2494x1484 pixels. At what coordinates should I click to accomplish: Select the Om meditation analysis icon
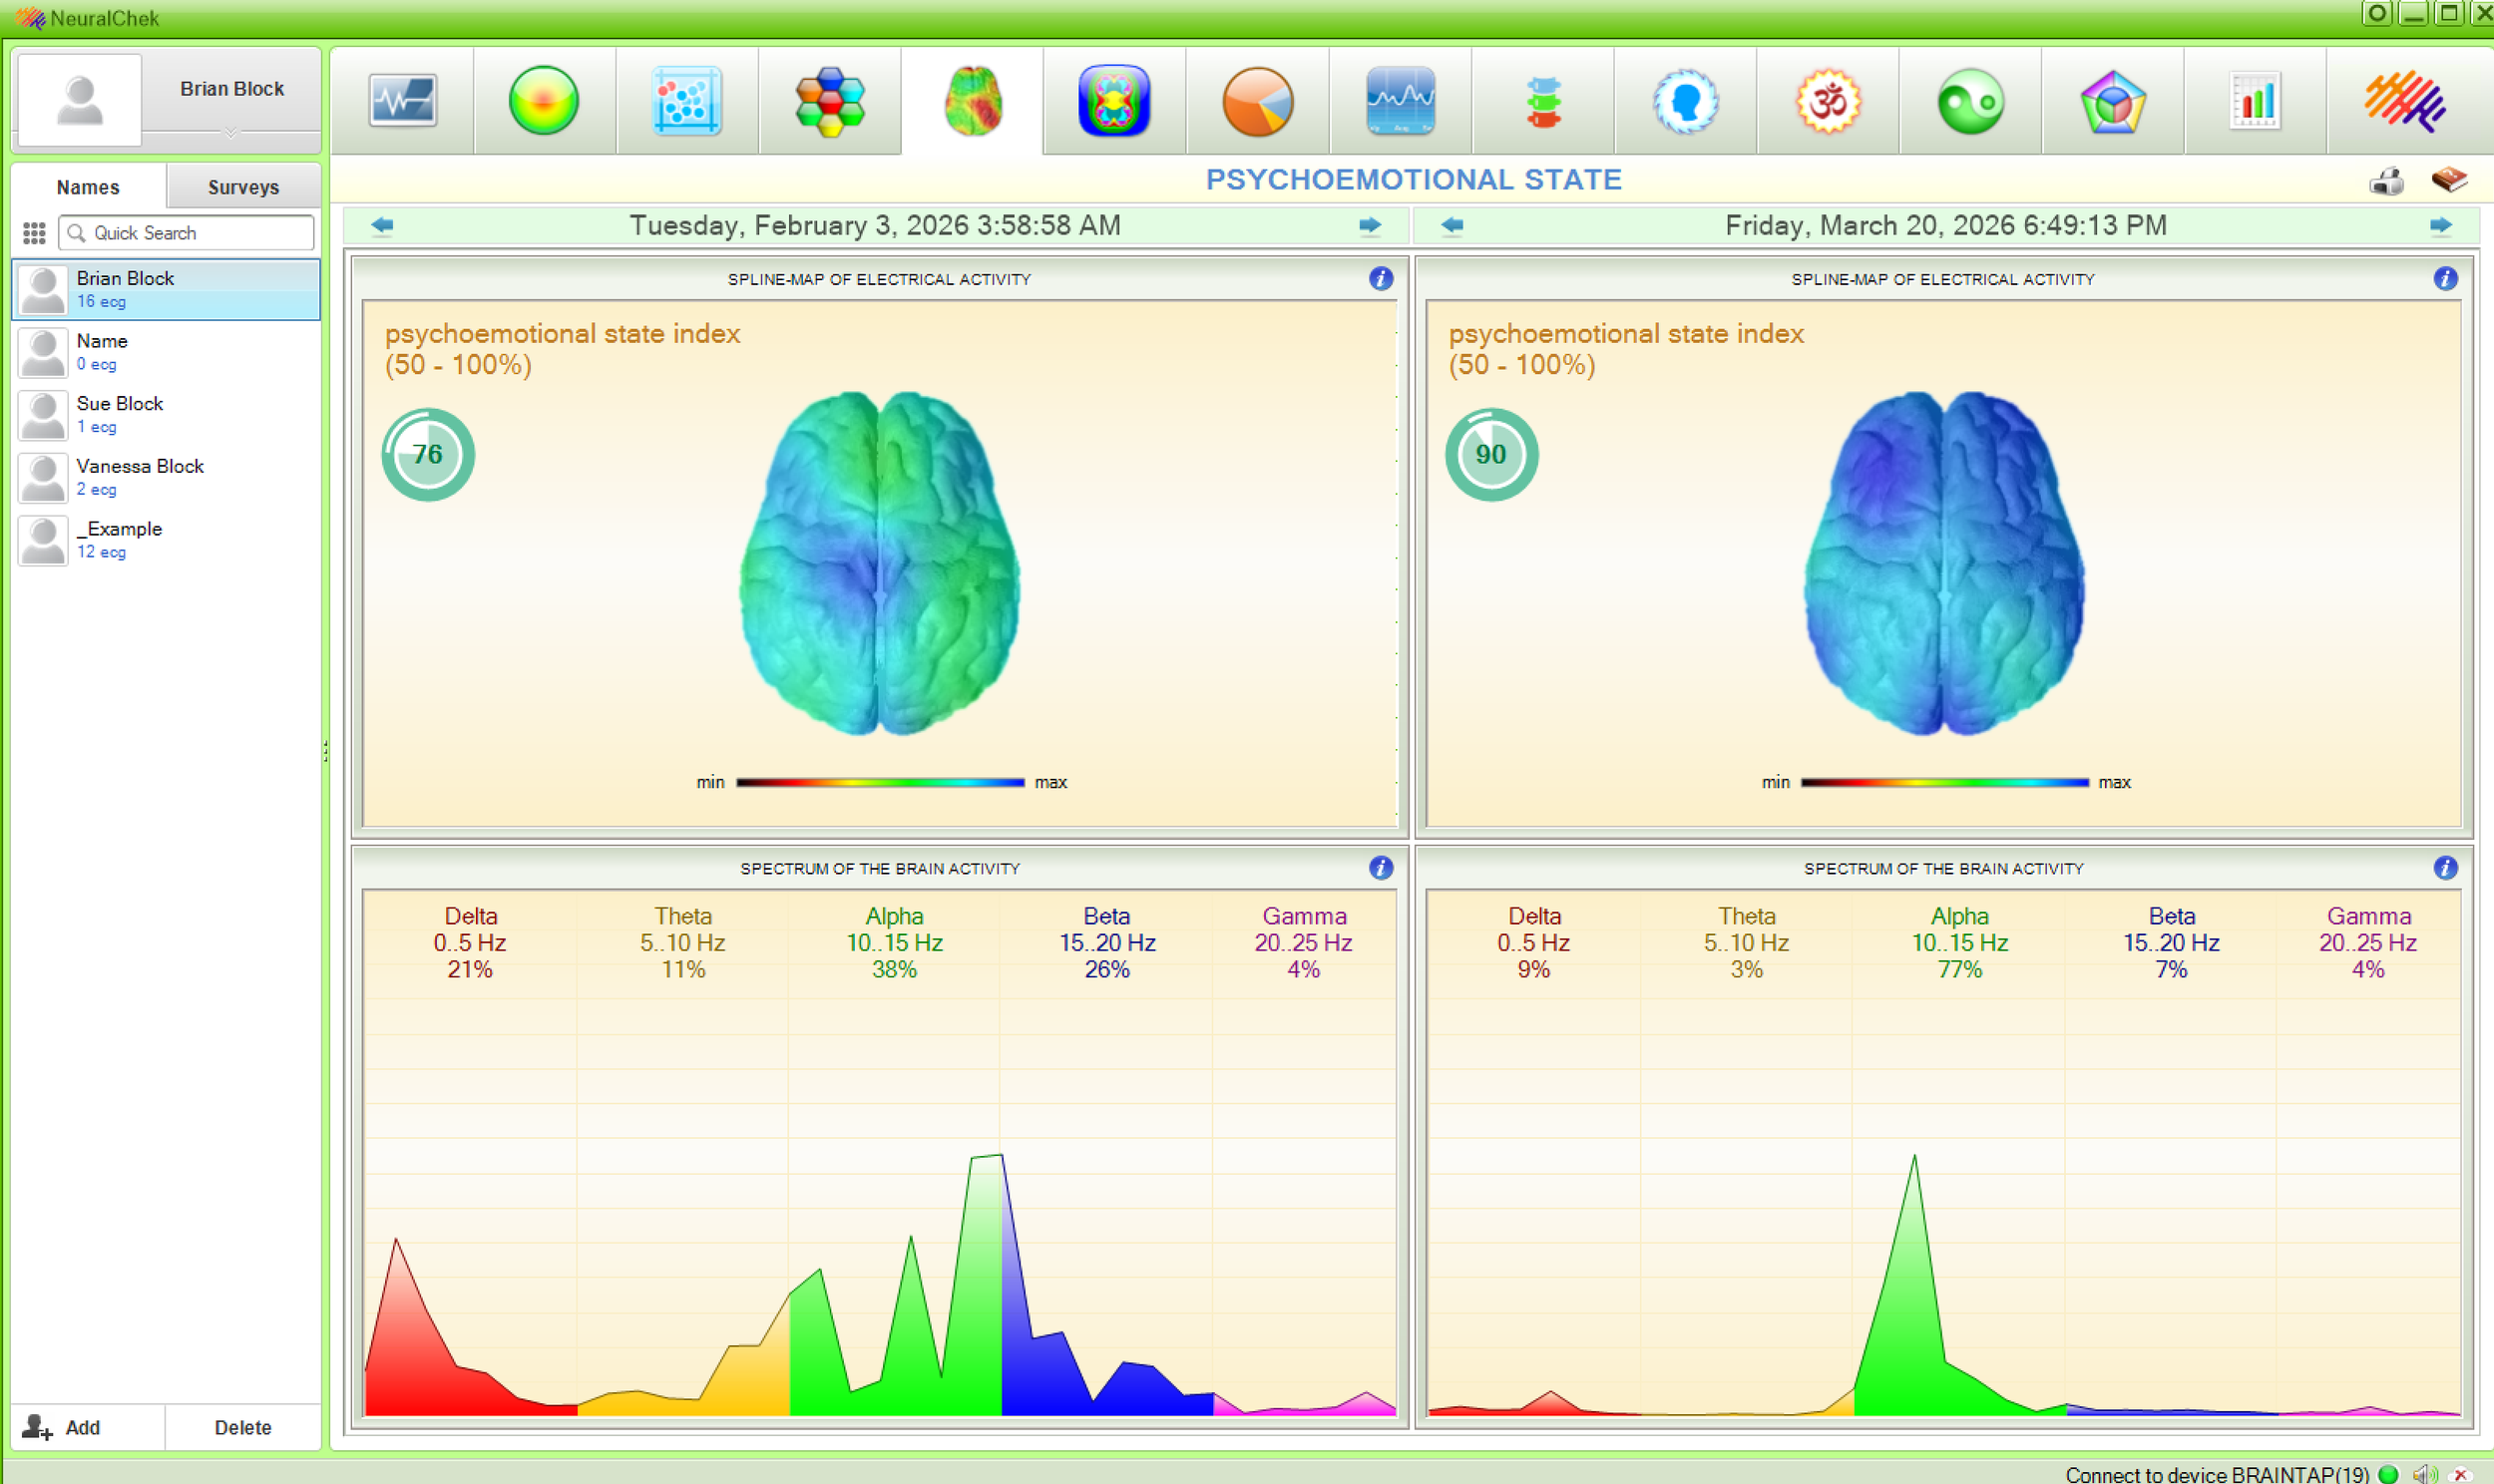click(x=1827, y=100)
